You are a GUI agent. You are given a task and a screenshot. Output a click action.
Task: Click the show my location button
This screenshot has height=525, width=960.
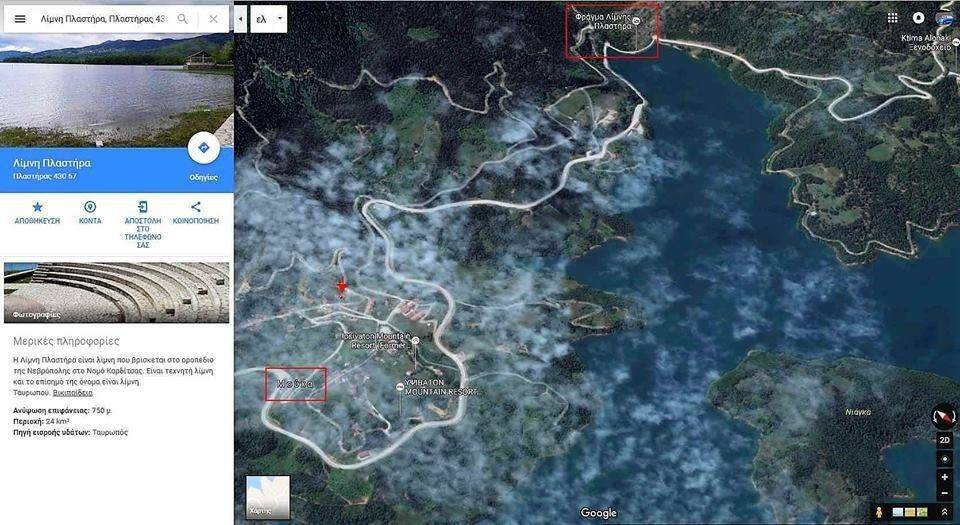pos(944,459)
